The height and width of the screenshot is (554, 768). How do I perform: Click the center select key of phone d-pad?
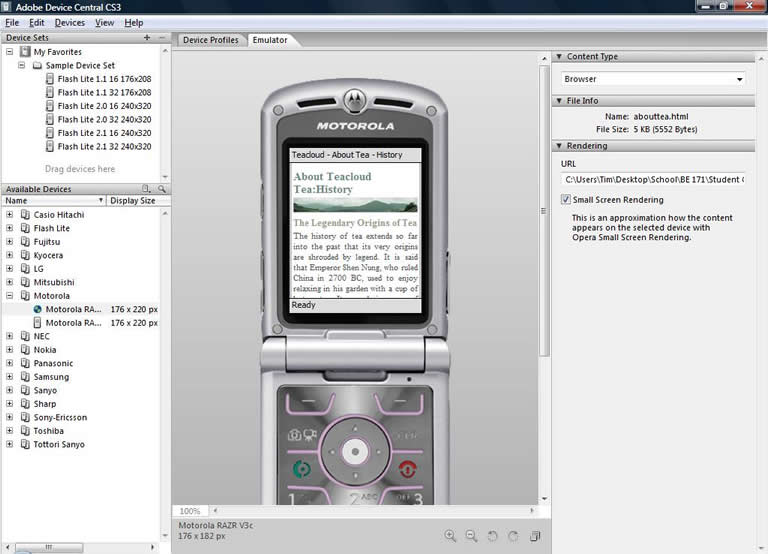click(355, 451)
